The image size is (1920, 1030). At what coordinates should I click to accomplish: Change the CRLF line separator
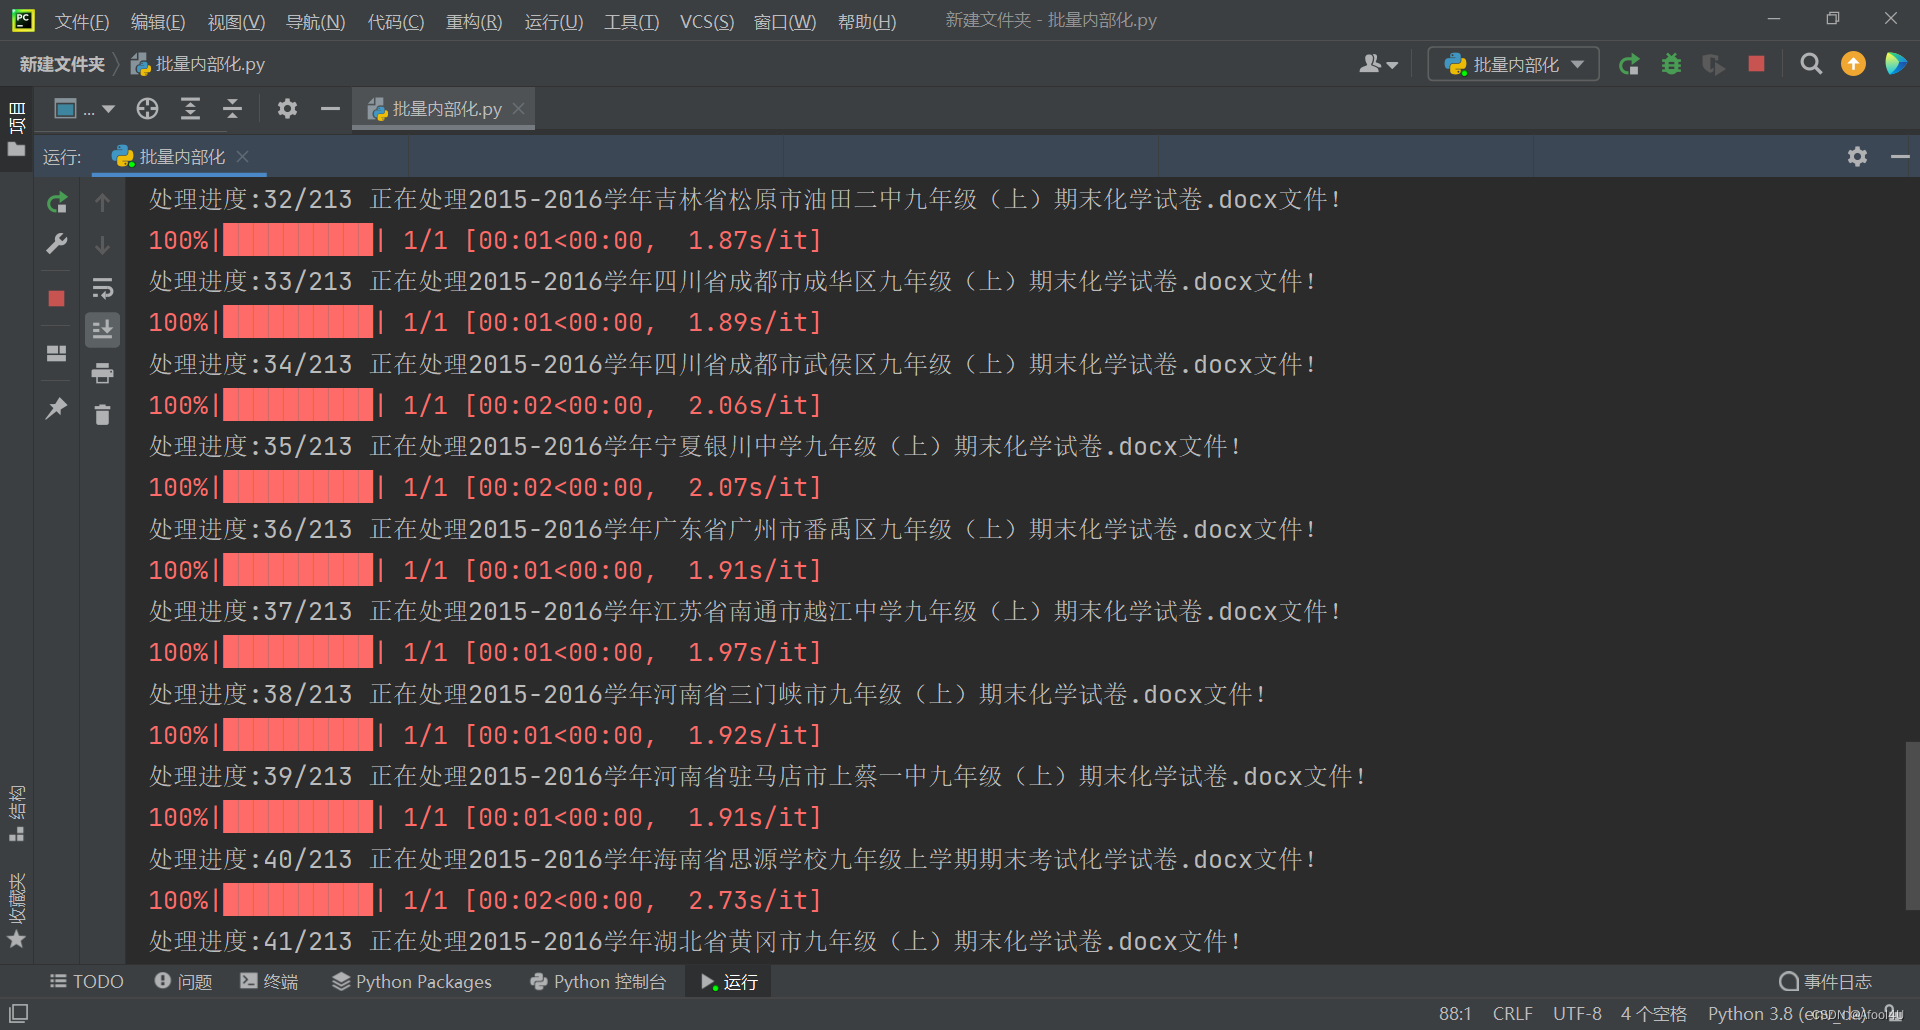pos(1513,1014)
